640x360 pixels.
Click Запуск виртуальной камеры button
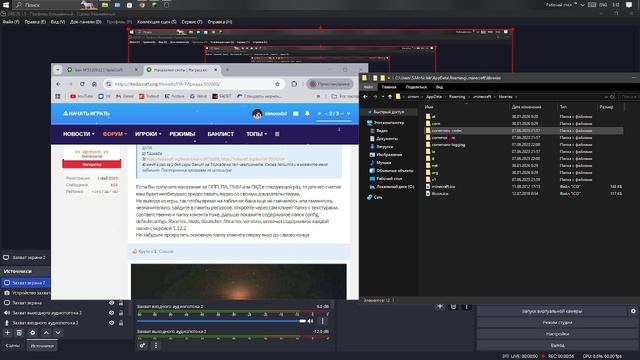[552, 311]
